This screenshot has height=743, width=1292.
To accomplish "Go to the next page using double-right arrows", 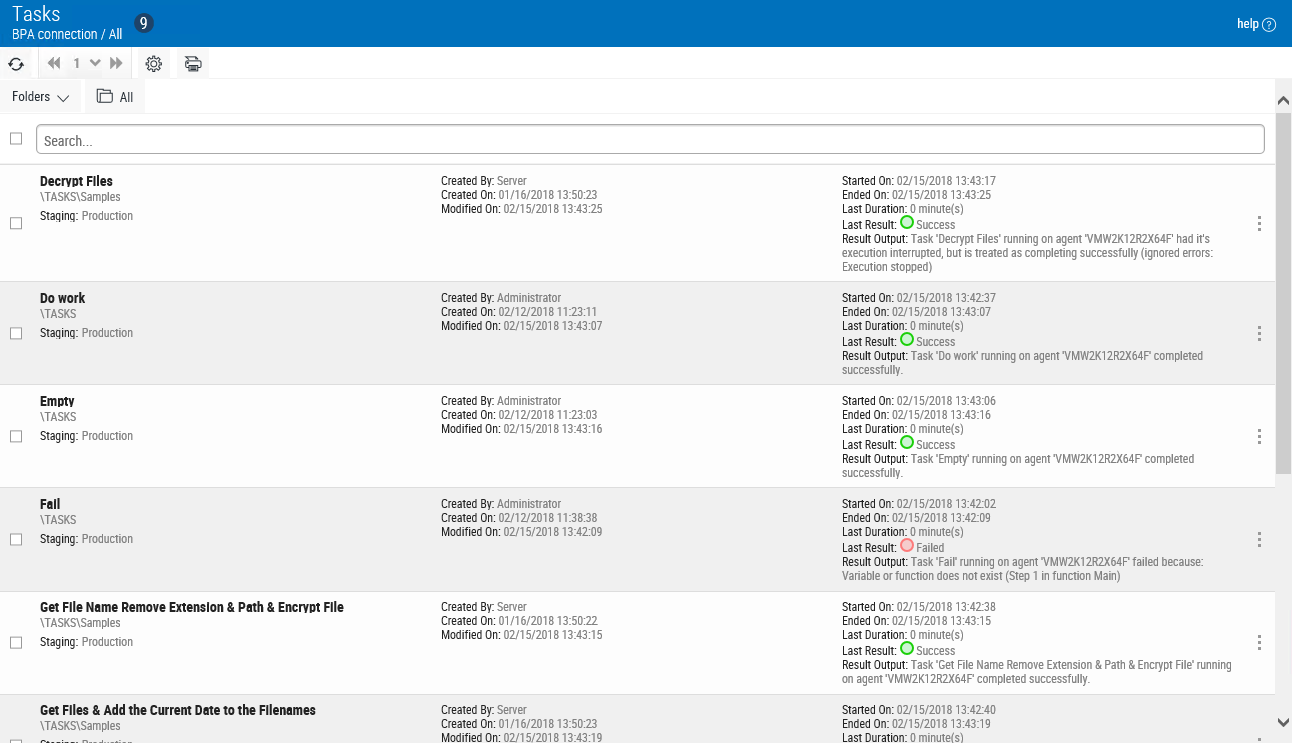I will point(116,64).
